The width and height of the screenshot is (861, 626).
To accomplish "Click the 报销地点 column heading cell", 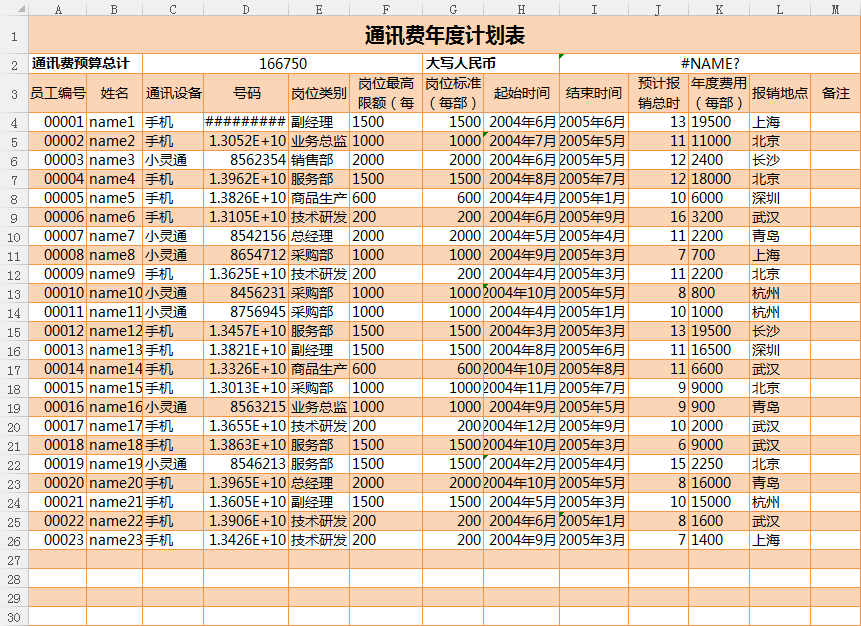I will click(779, 93).
